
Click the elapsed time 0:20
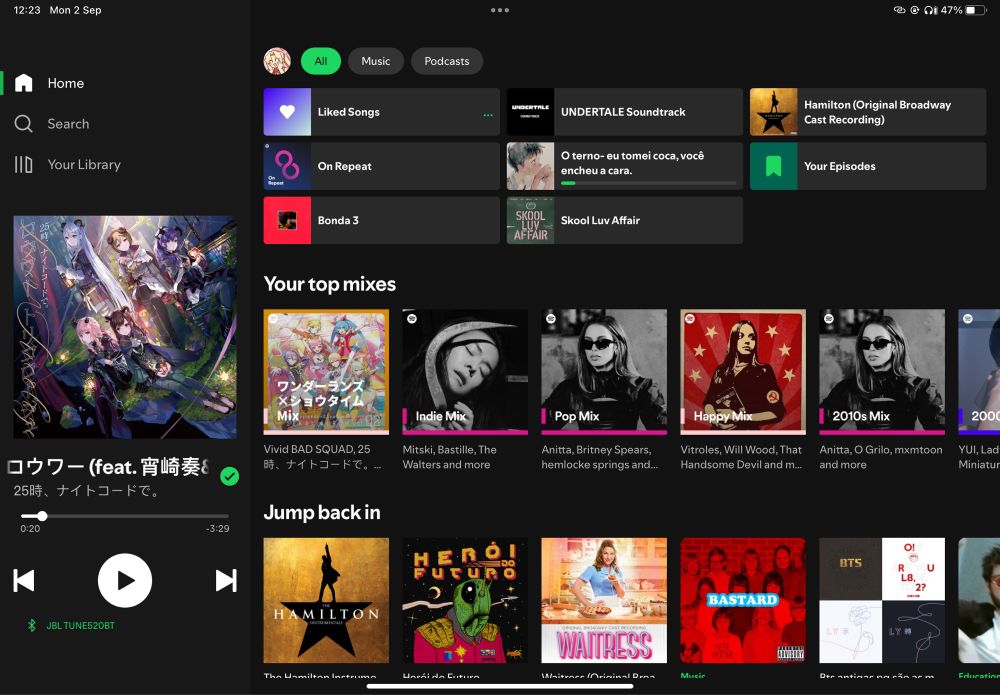(x=30, y=528)
